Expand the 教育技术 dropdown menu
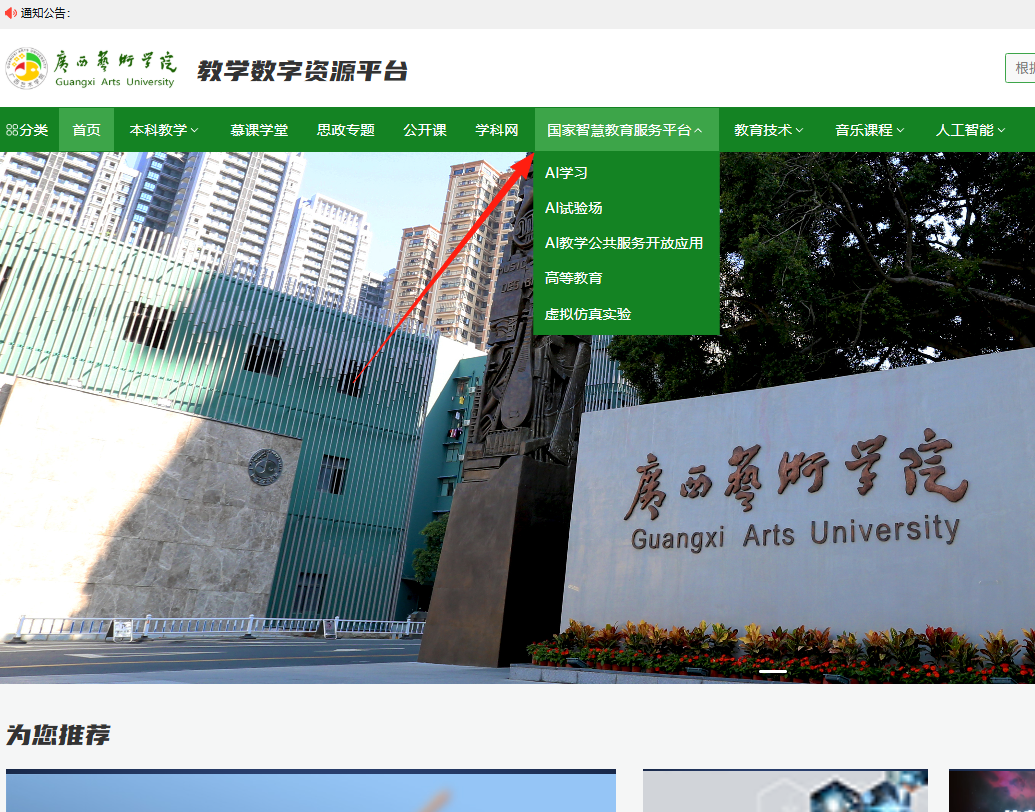Viewport: 1035px width, 812px height. [x=770, y=129]
